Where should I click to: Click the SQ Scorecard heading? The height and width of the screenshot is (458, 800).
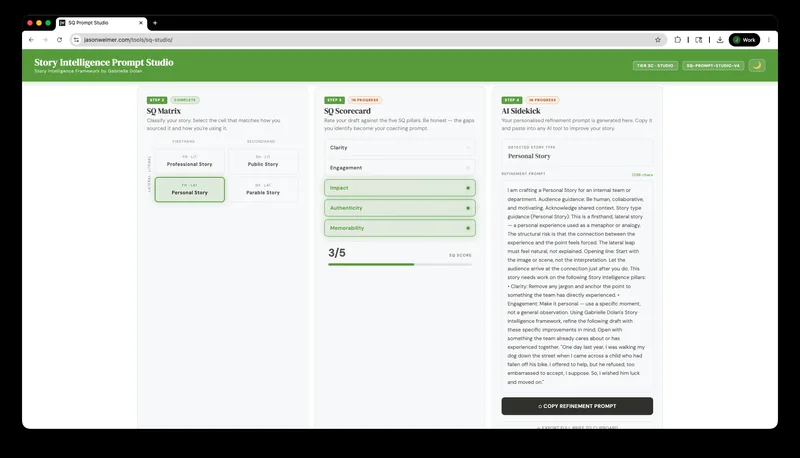pos(347,111)
